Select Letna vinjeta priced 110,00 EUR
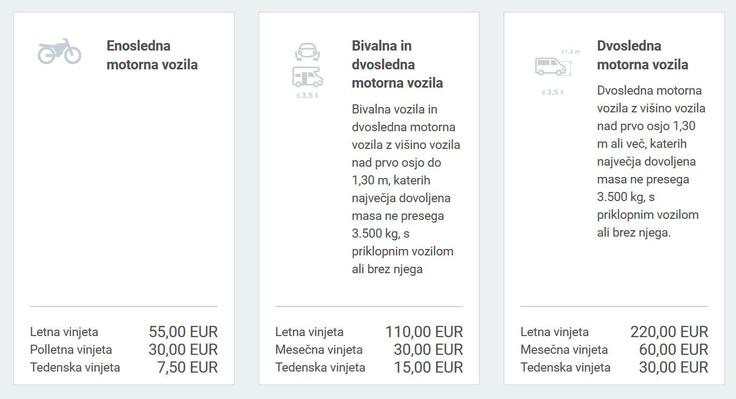736x399 pixels. pyautogui.click(x=369, y=332)
